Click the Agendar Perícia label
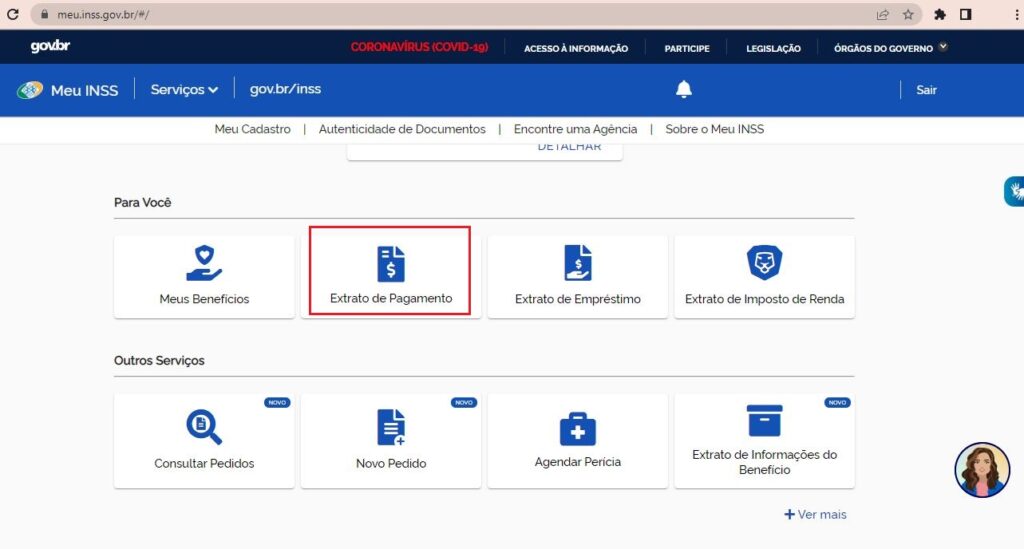The width and height of the screenshot is (1024, 549). click(578, 462)
